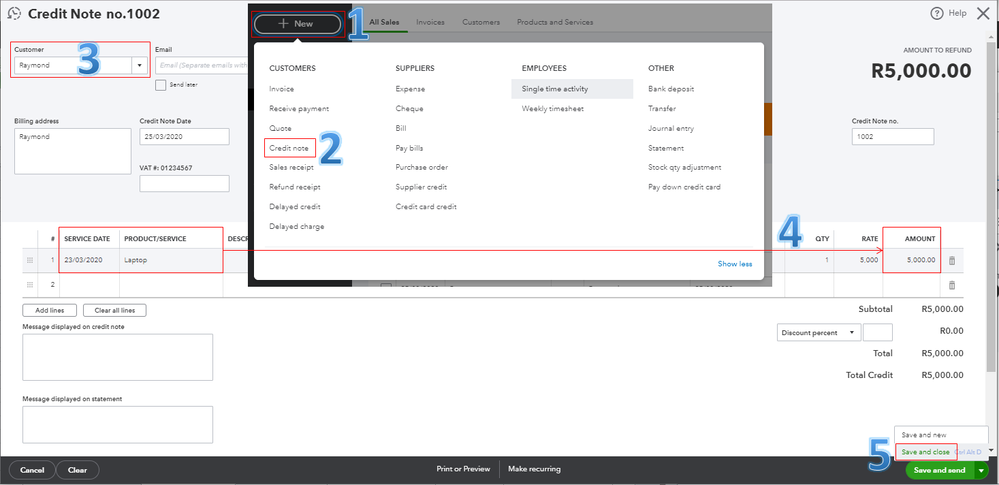Click the green Save and send button
This screenshot has height=485, width=999.
(x=940, y=470)
